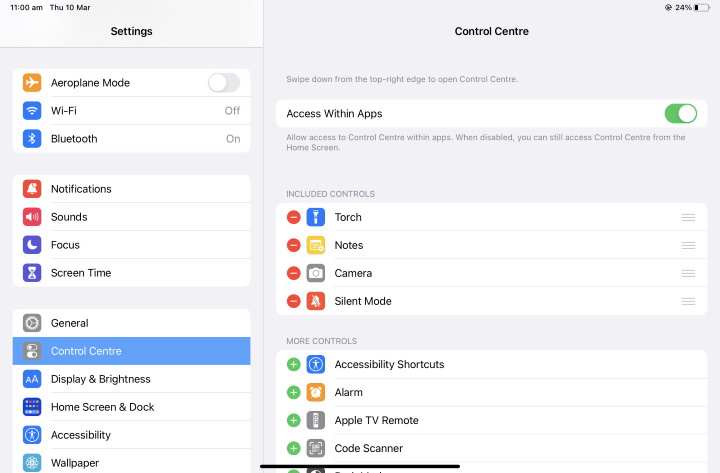
Task: Open the Screen Time settings row
Action: click(x=131, y=273)
